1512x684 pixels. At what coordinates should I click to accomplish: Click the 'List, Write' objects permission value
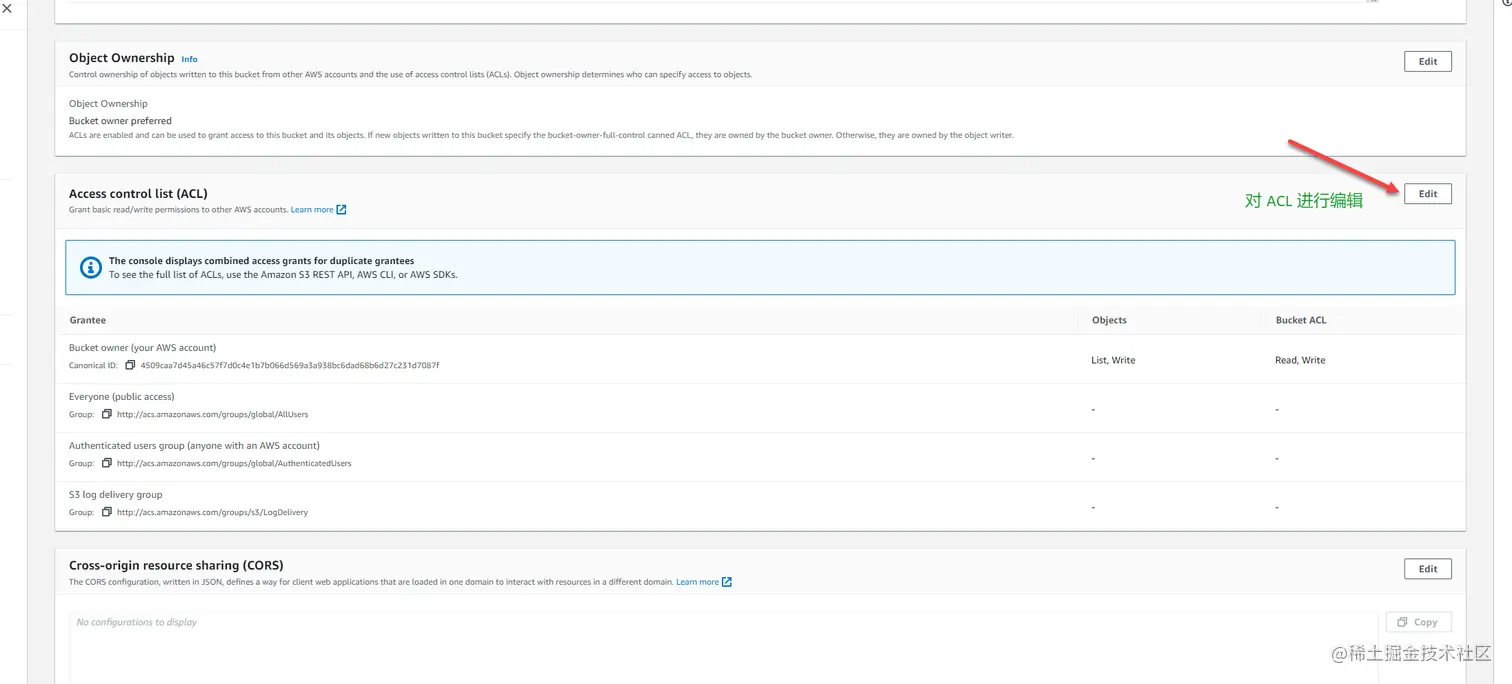tap(1113, 360)
